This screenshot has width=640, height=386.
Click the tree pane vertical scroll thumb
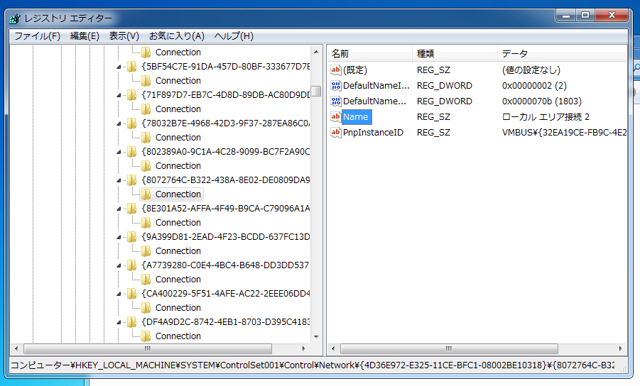[x=316, y=91]
